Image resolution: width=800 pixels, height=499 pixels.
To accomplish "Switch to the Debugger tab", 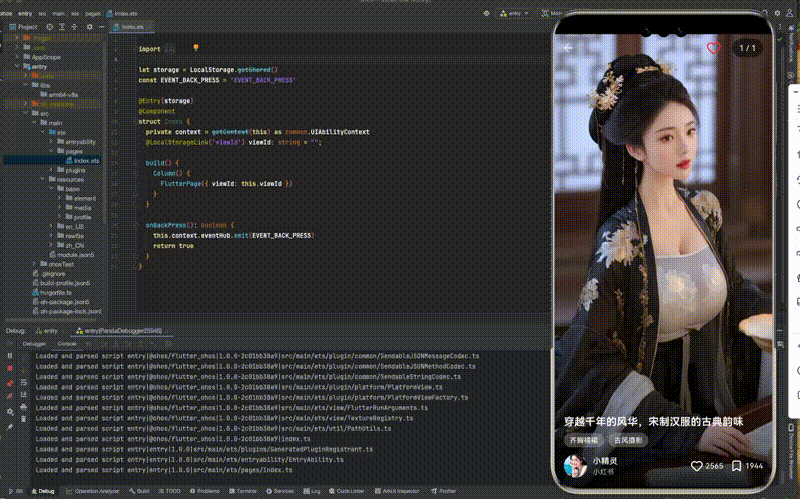I will coord(34,343).
